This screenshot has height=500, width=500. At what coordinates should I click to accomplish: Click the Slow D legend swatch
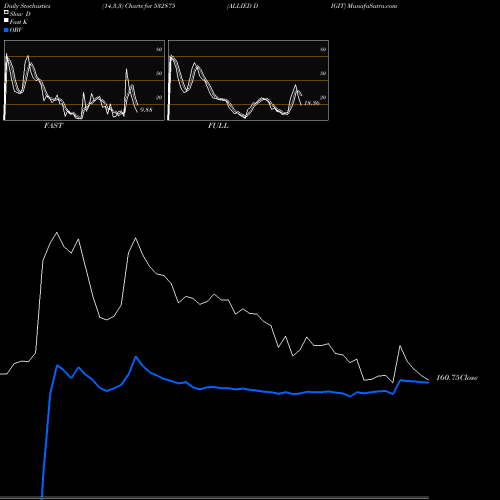click(x=6, y=12)
